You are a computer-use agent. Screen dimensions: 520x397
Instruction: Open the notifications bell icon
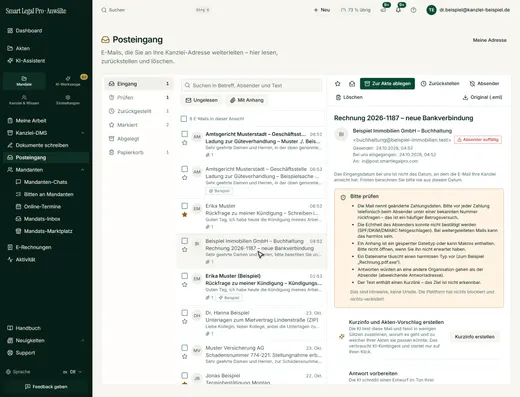pos(398,10)
